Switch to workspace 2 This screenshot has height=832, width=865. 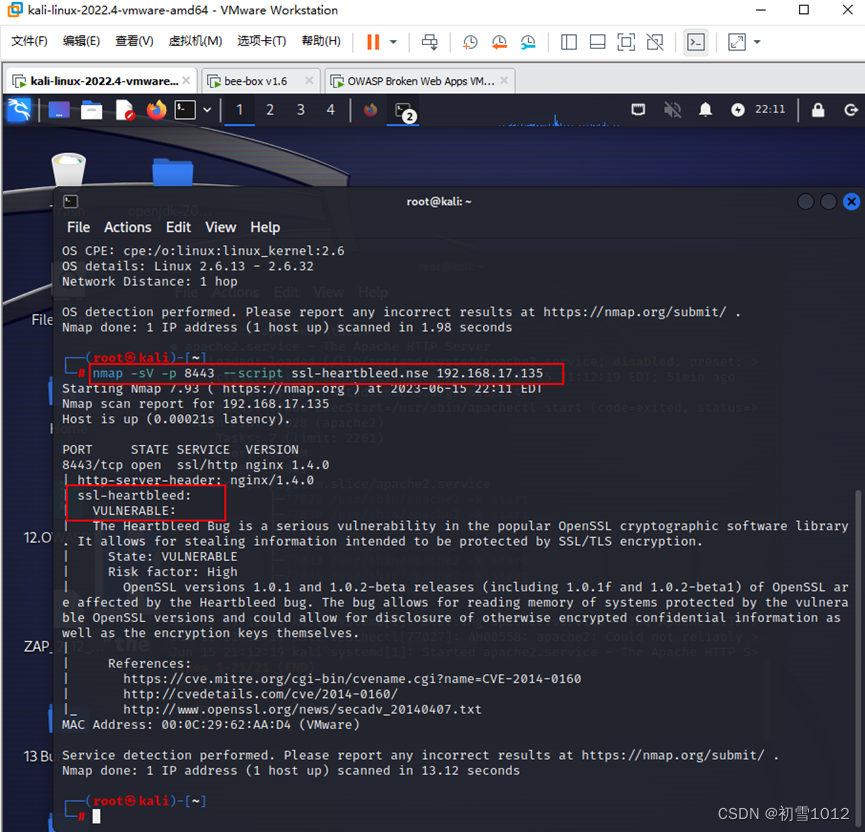click(x=270, y=110)
